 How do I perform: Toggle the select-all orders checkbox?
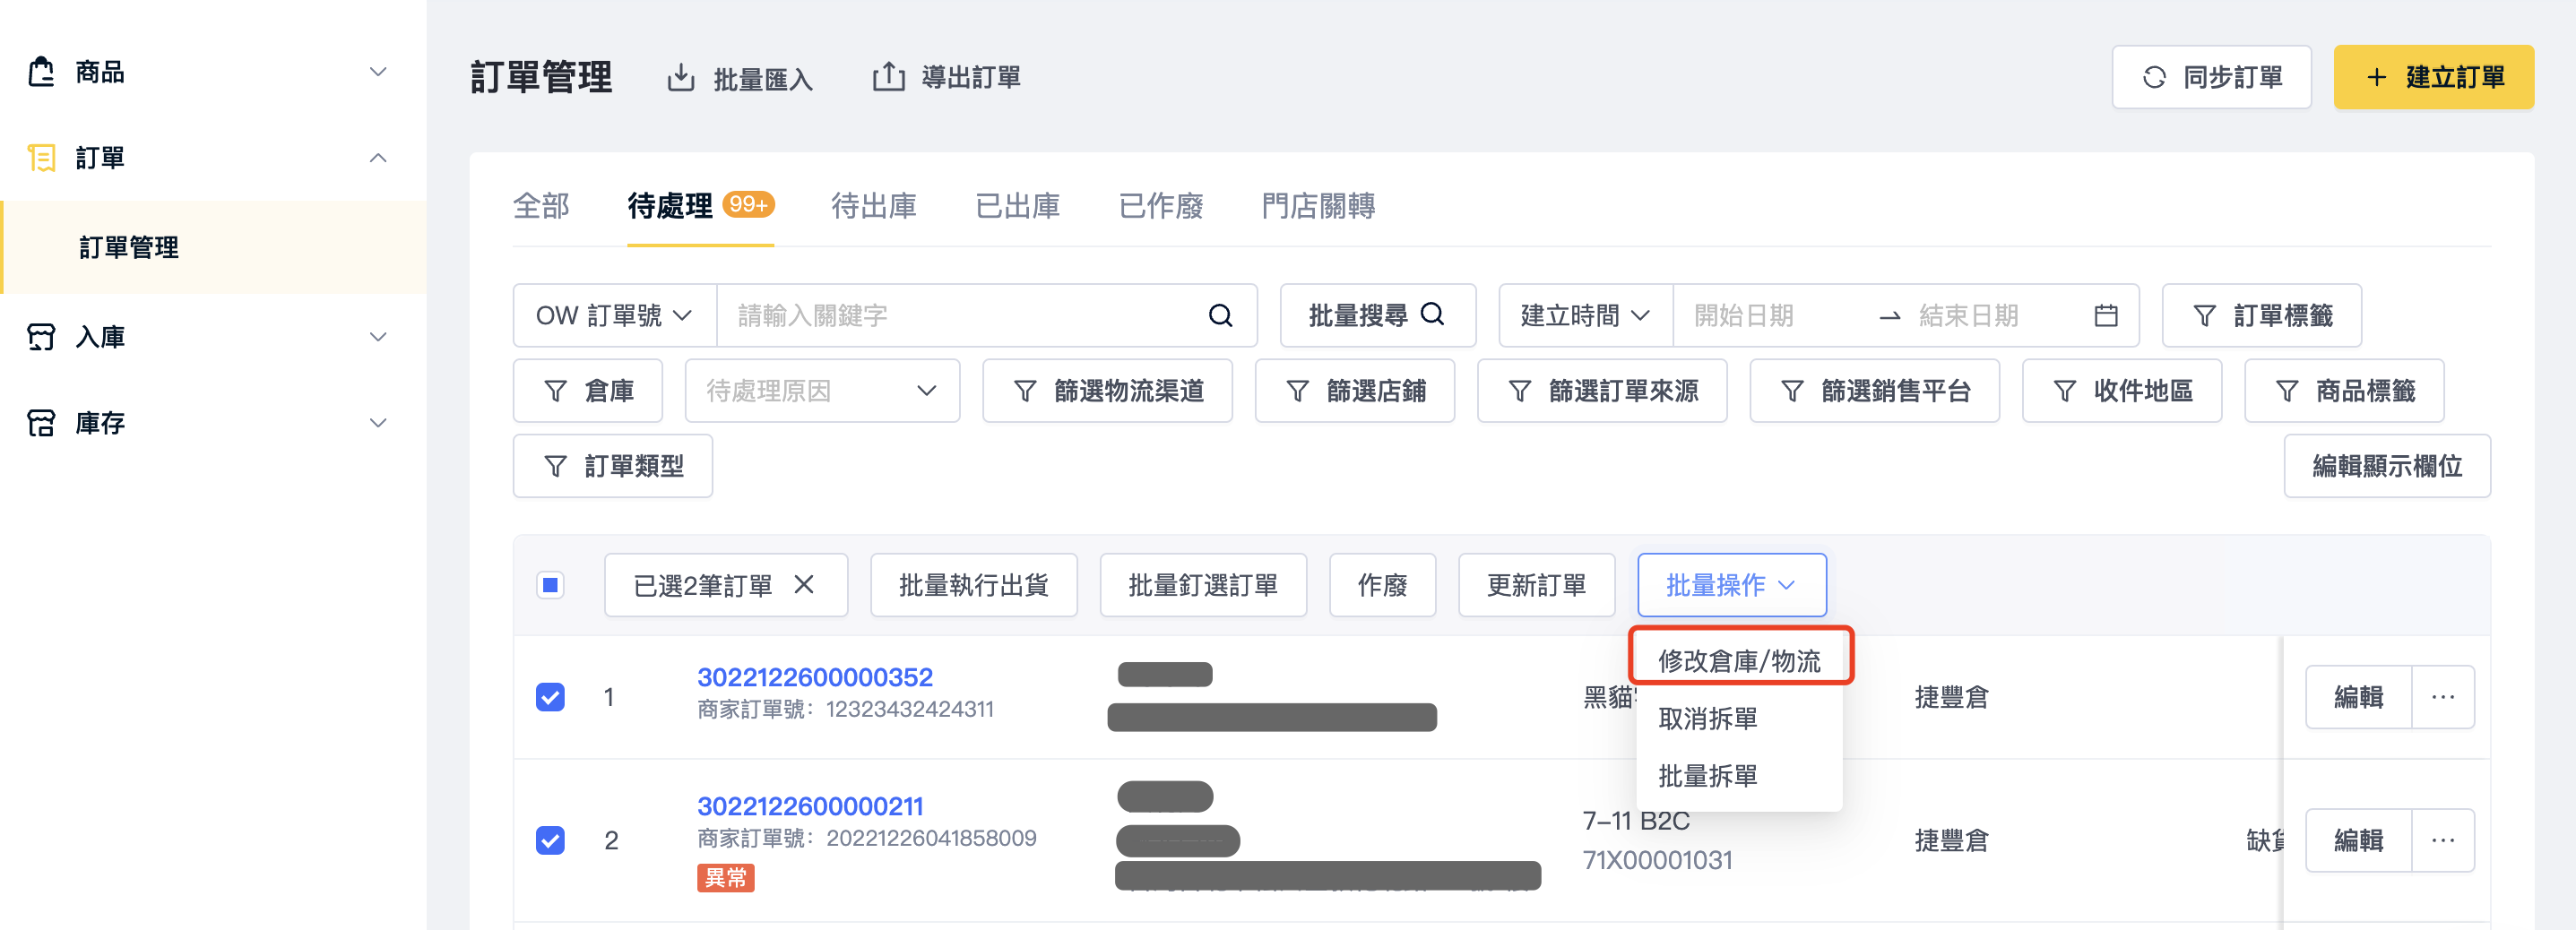550,585
